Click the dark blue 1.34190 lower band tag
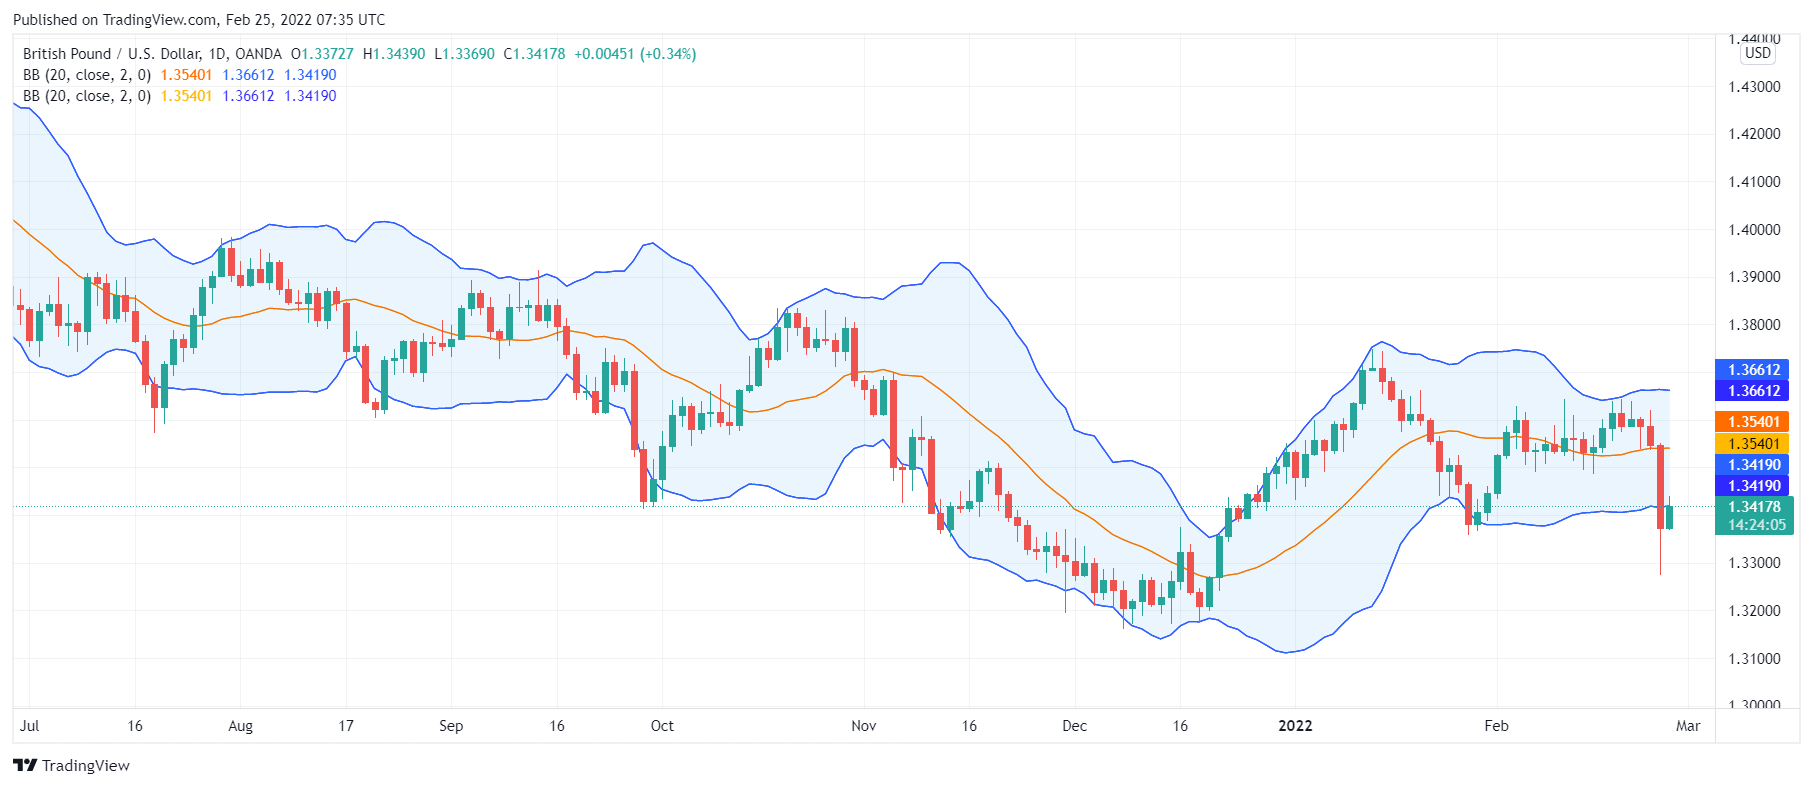 [1754, 486]
